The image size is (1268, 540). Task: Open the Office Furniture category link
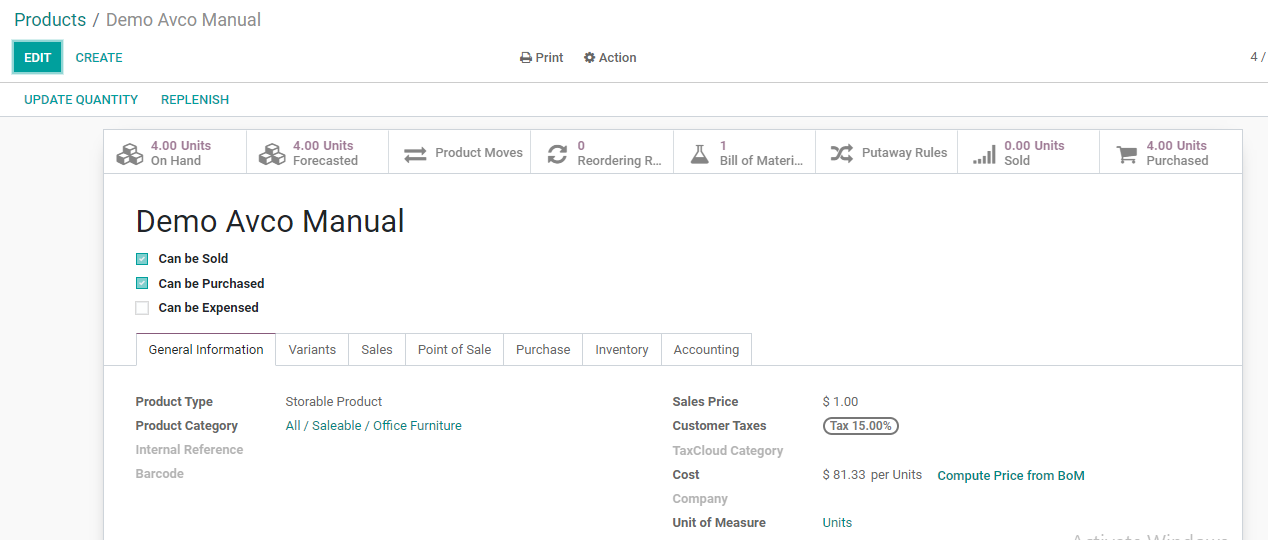417,426
